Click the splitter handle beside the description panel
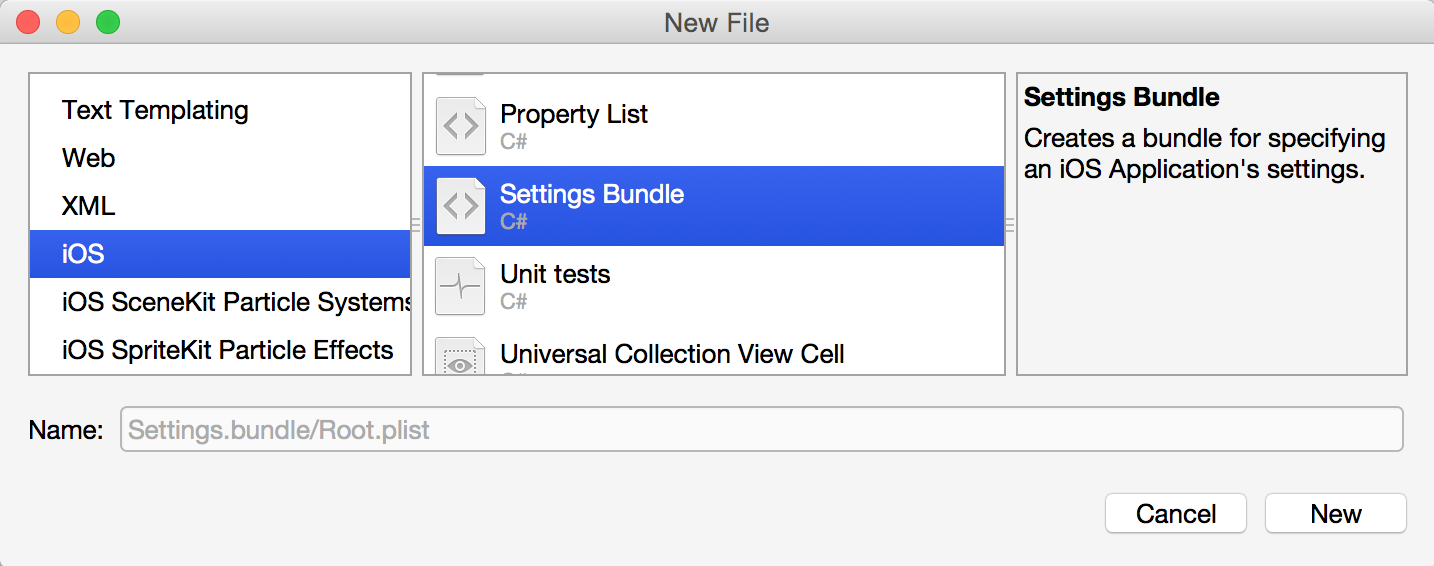The image size is (1434, 566). (x=1010, y=226)
